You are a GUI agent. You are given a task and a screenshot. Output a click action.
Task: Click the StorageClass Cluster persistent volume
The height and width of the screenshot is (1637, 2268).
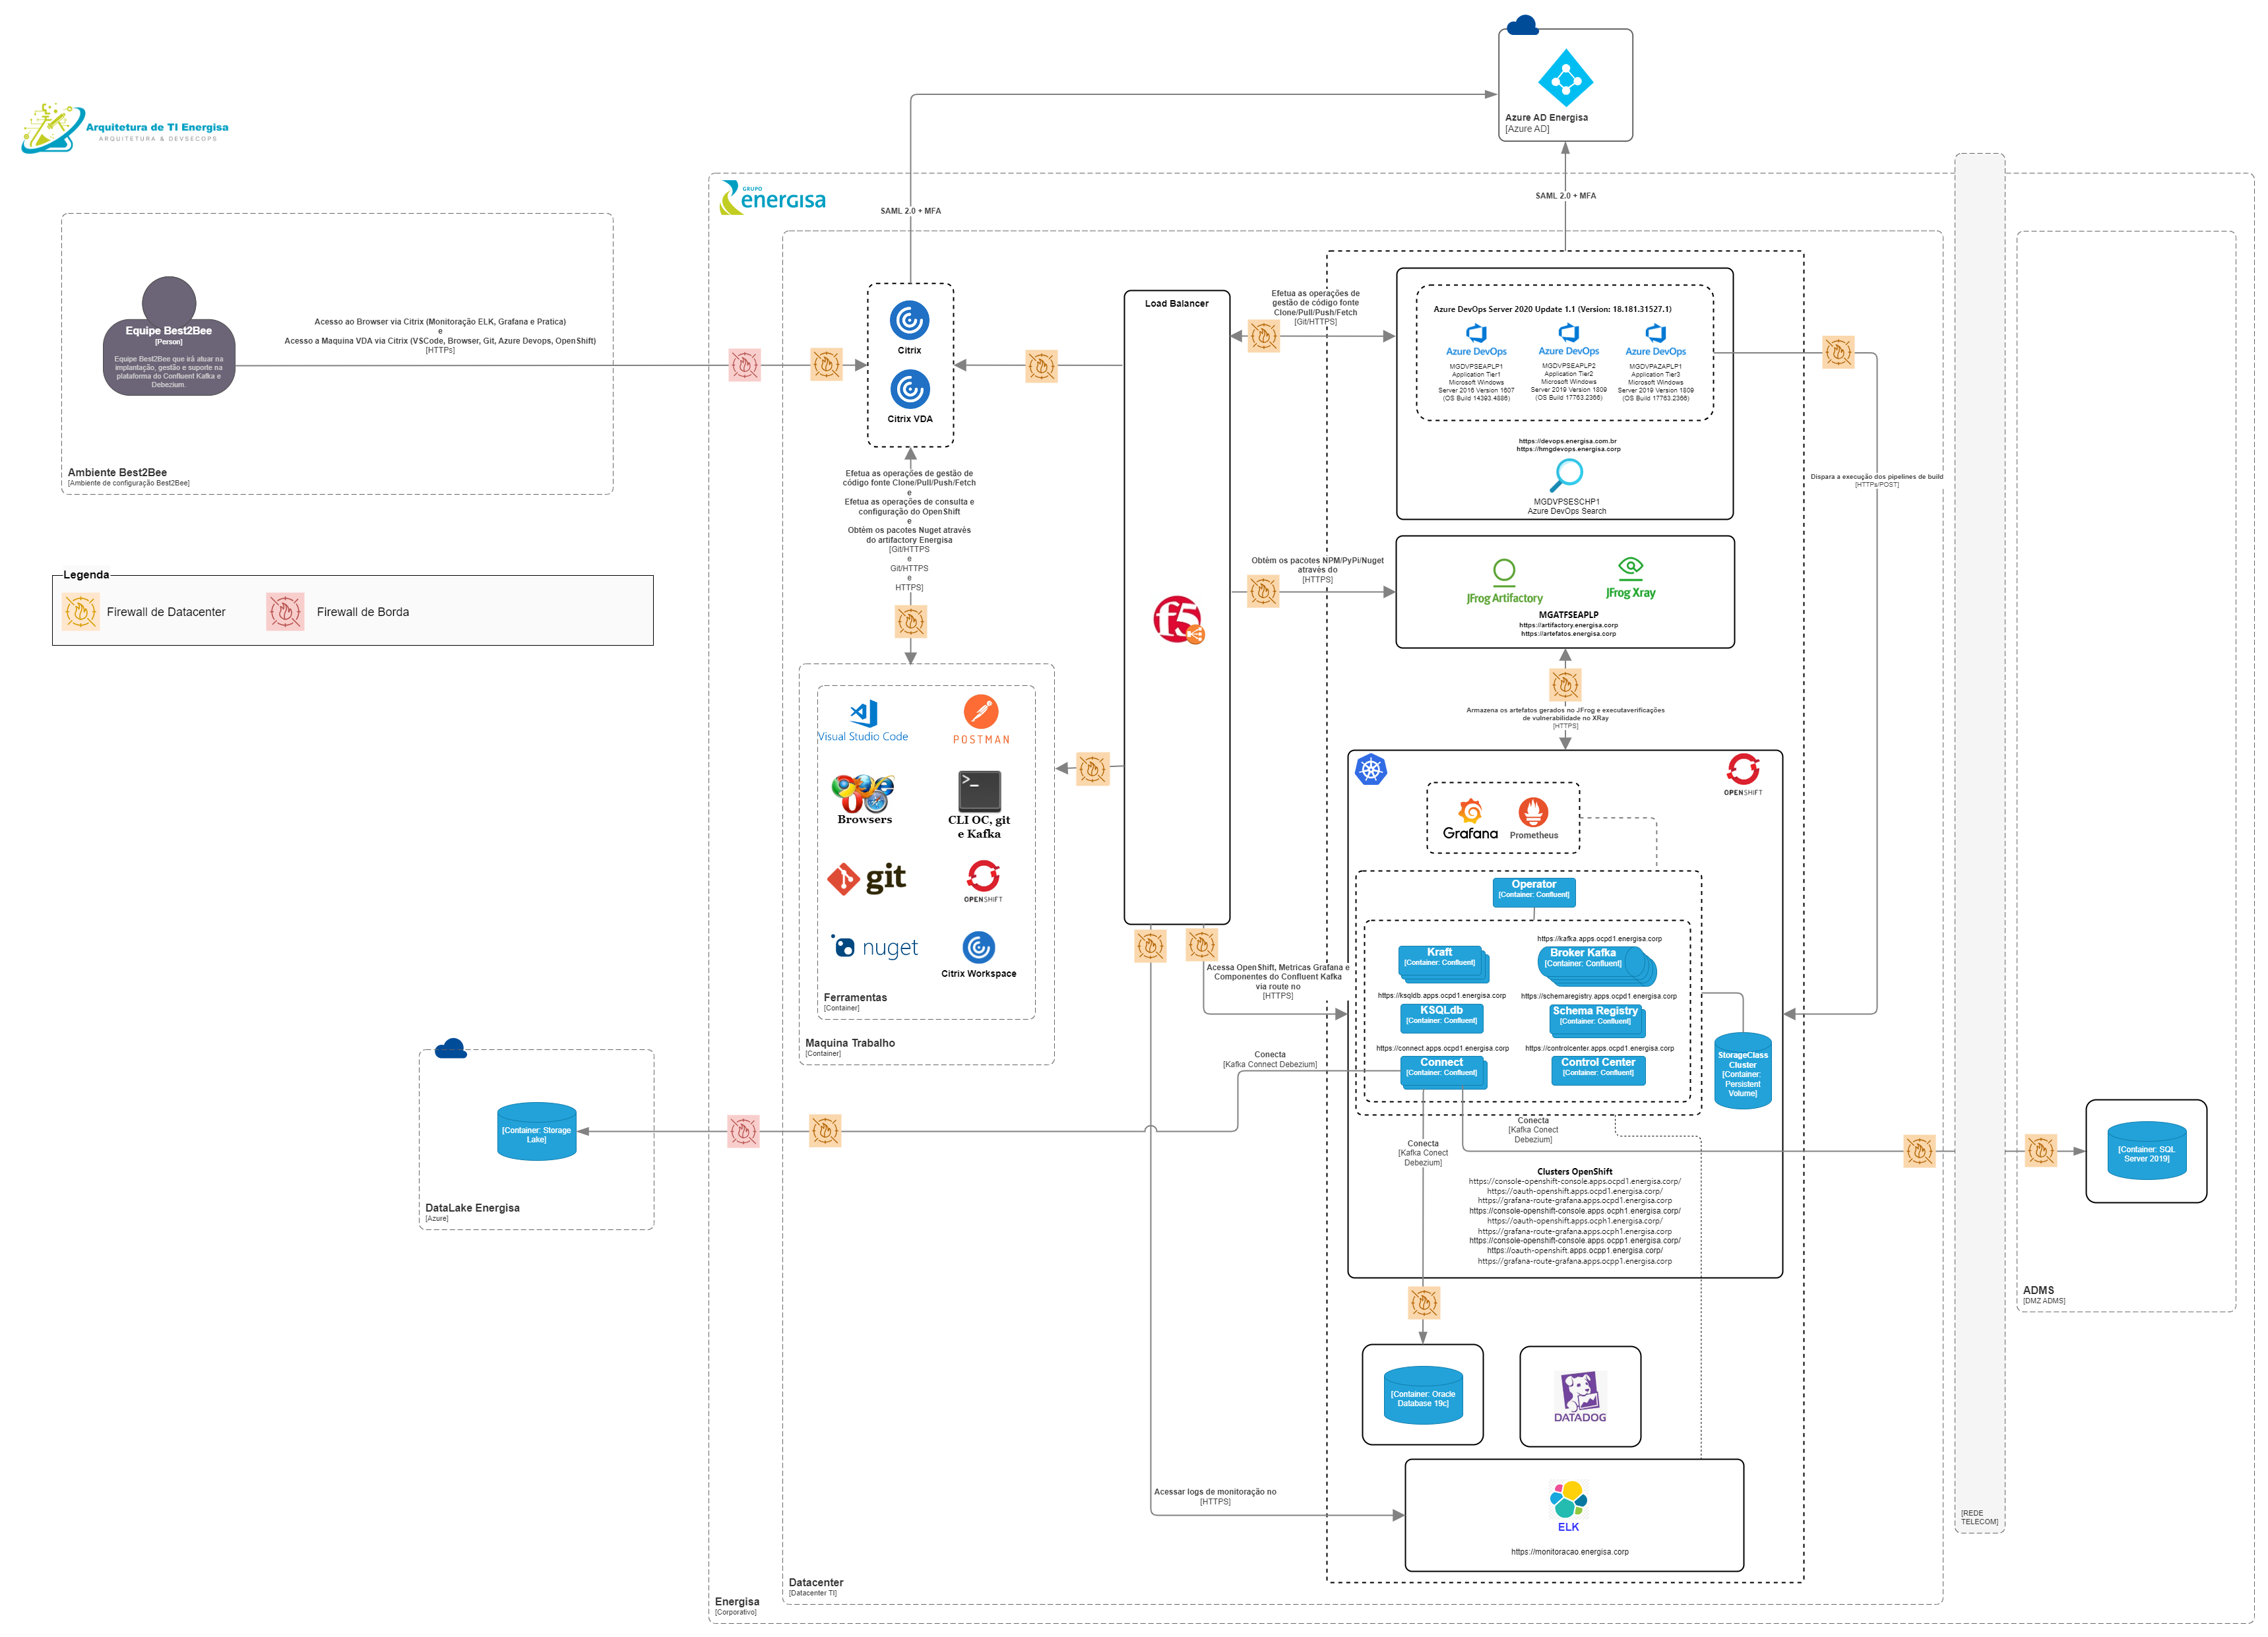coord(1742,1071)
